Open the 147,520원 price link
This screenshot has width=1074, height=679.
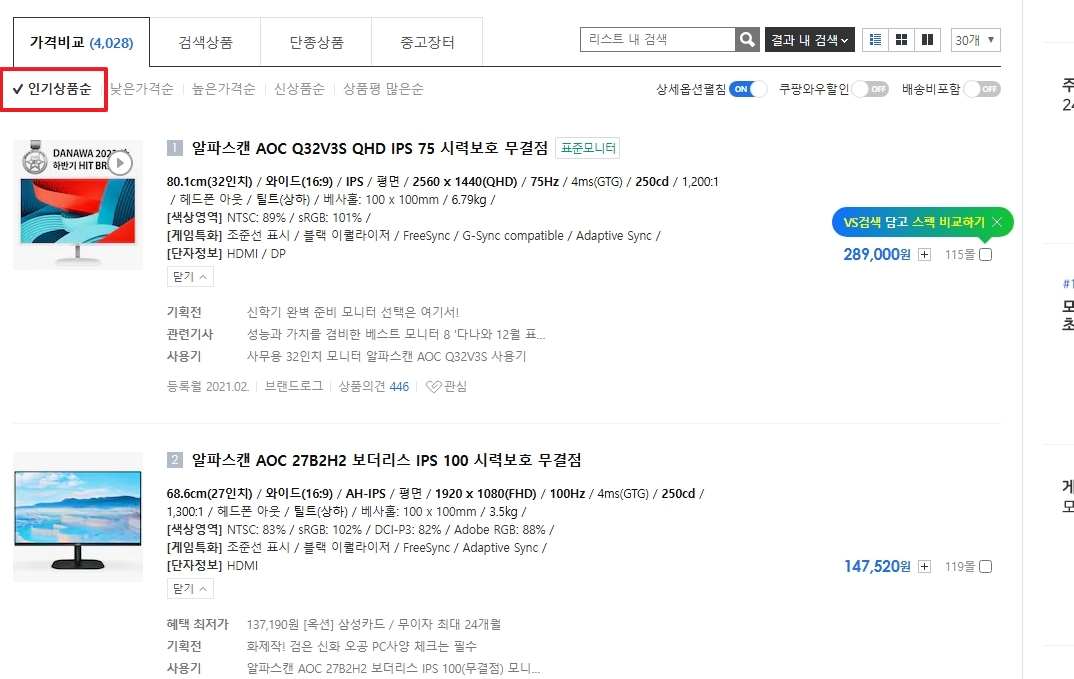tap(877, 567)
